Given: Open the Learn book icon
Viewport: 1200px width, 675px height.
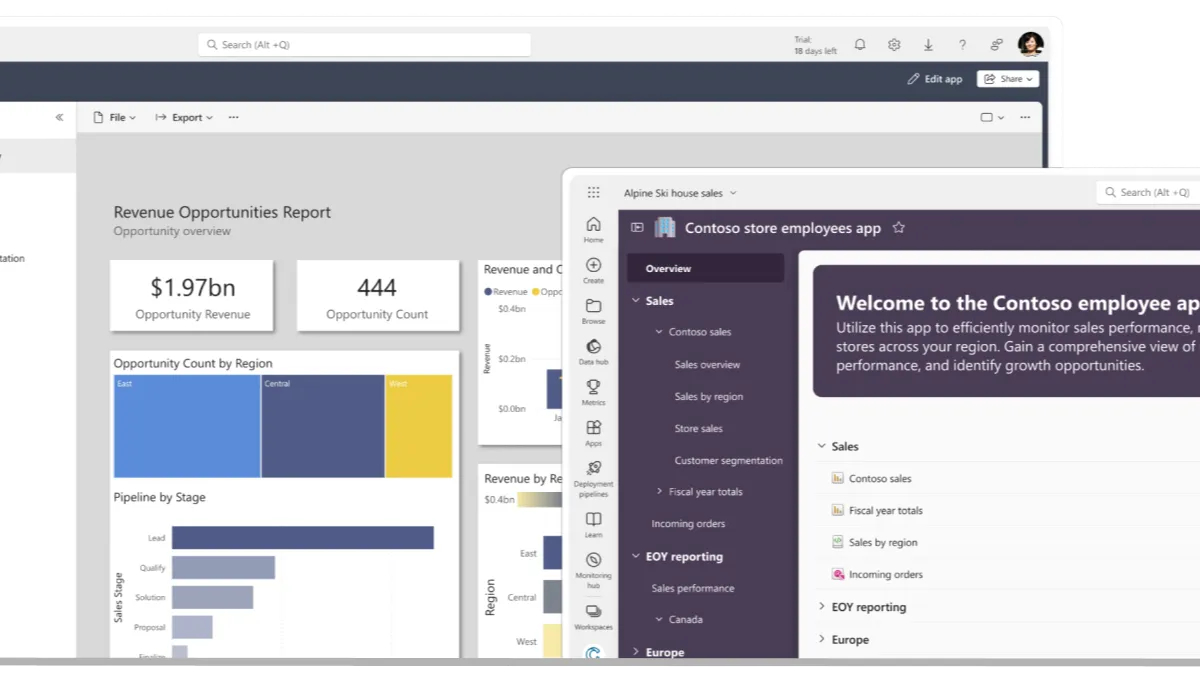Looking at the screenshot, I should pos(593,525).
